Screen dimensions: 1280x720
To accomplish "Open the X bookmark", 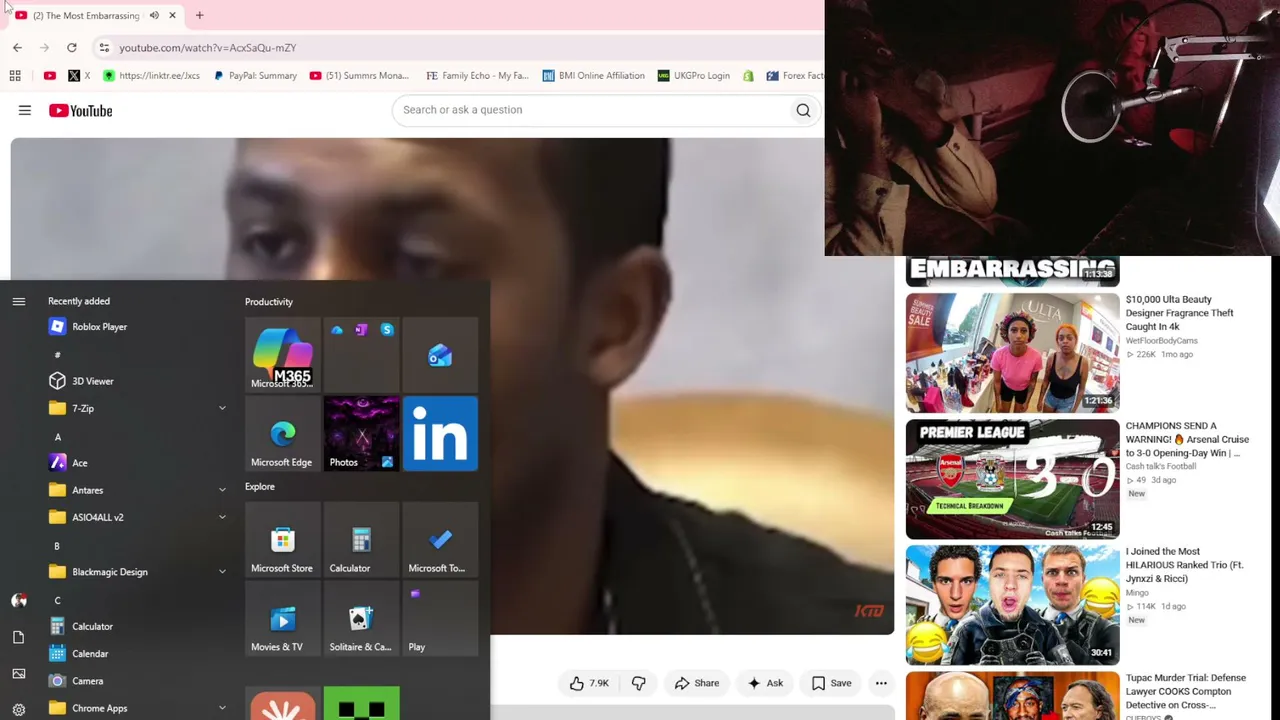I will coord(79,76).
